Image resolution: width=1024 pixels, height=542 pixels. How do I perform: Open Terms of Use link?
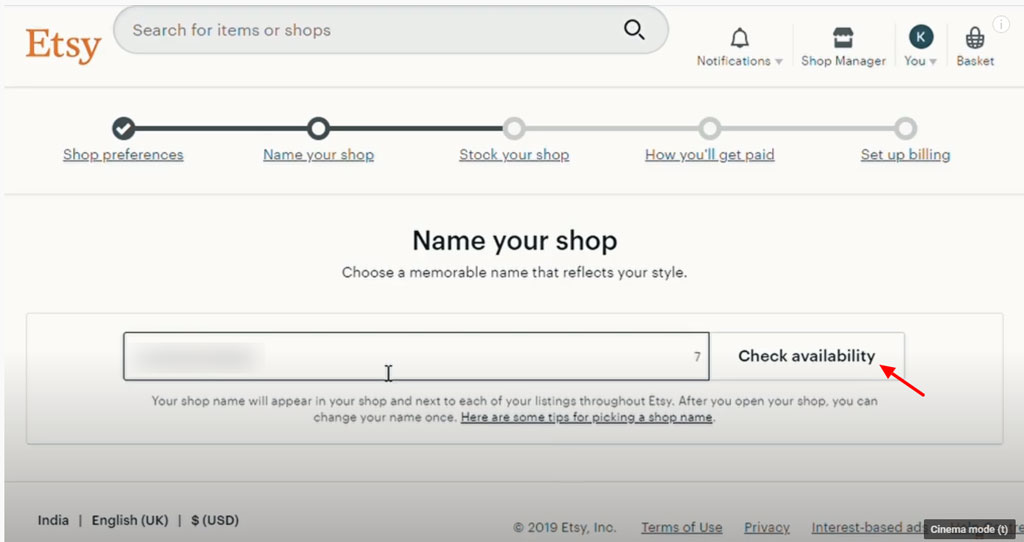682,527
